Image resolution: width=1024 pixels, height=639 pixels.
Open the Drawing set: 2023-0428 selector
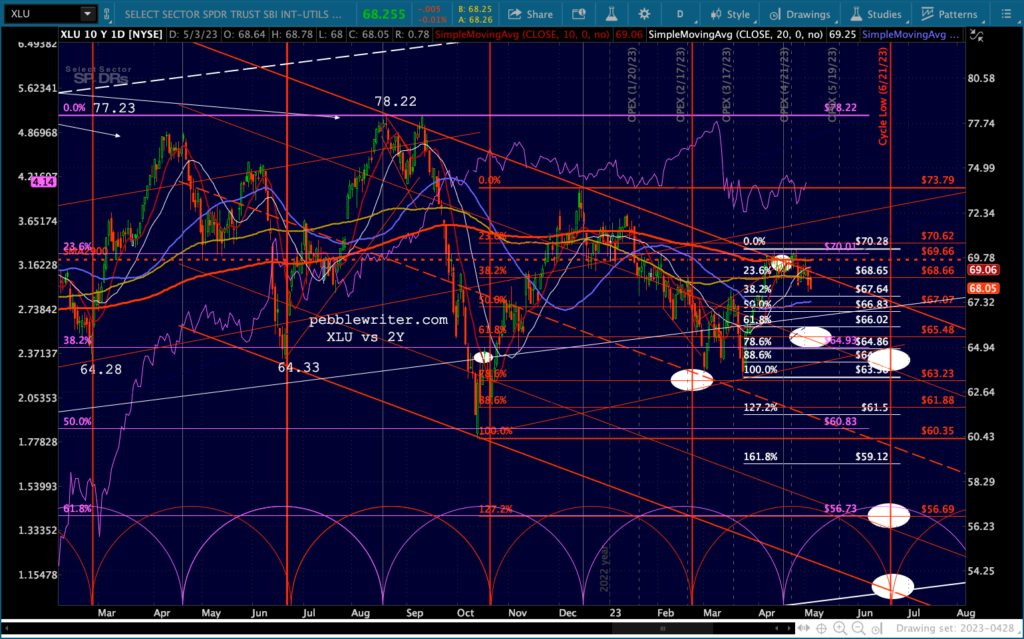(955, 629)
